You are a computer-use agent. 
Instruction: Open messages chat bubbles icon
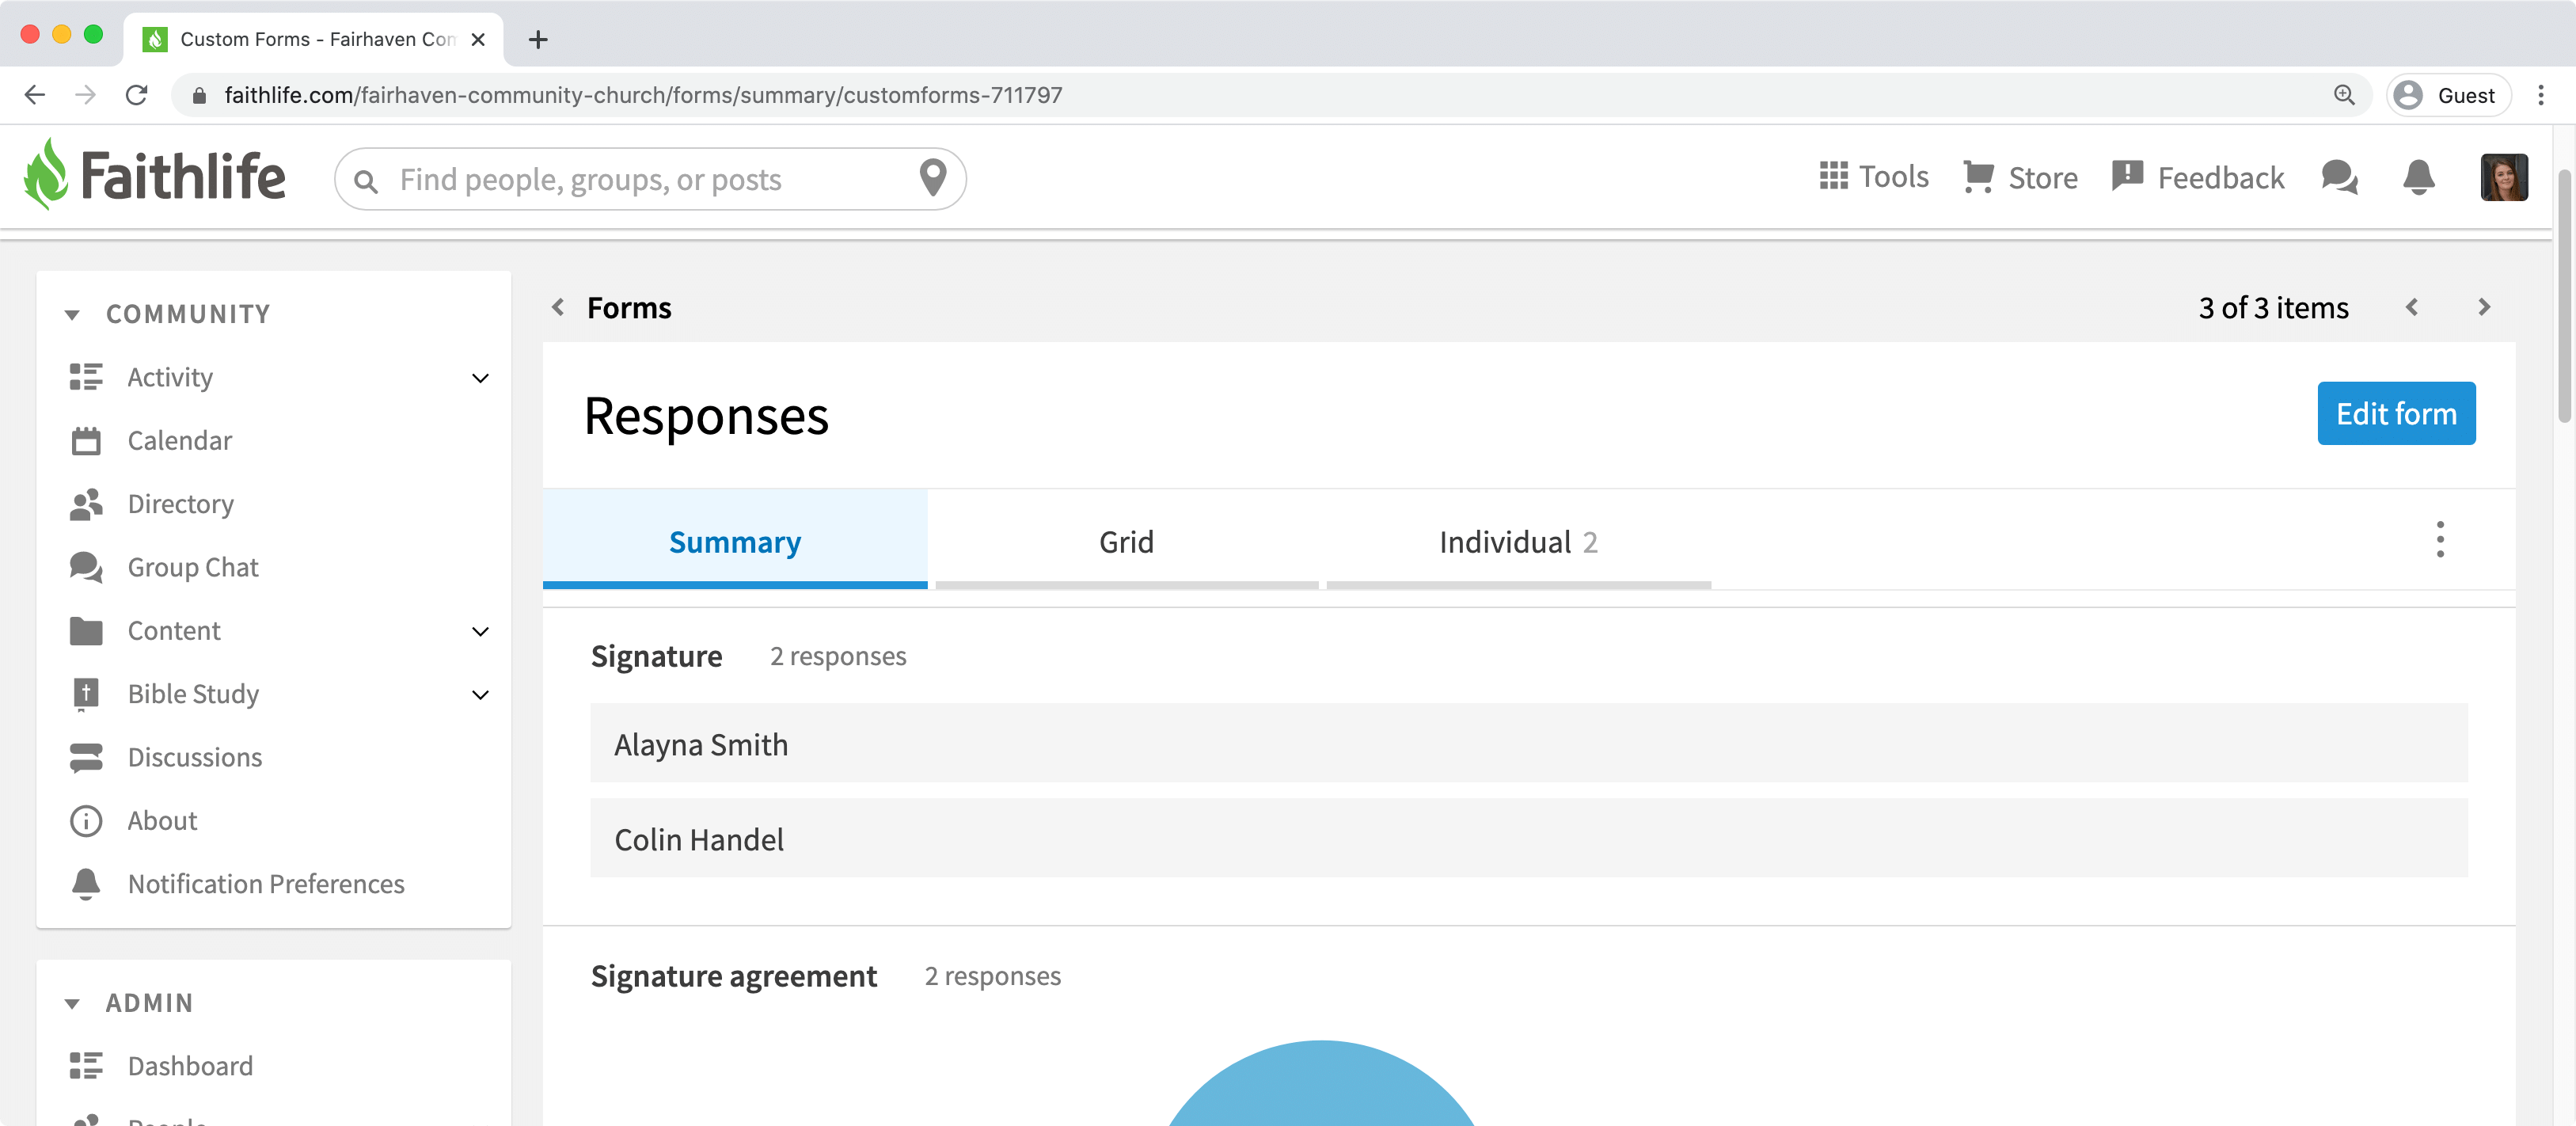point(2339,177)
